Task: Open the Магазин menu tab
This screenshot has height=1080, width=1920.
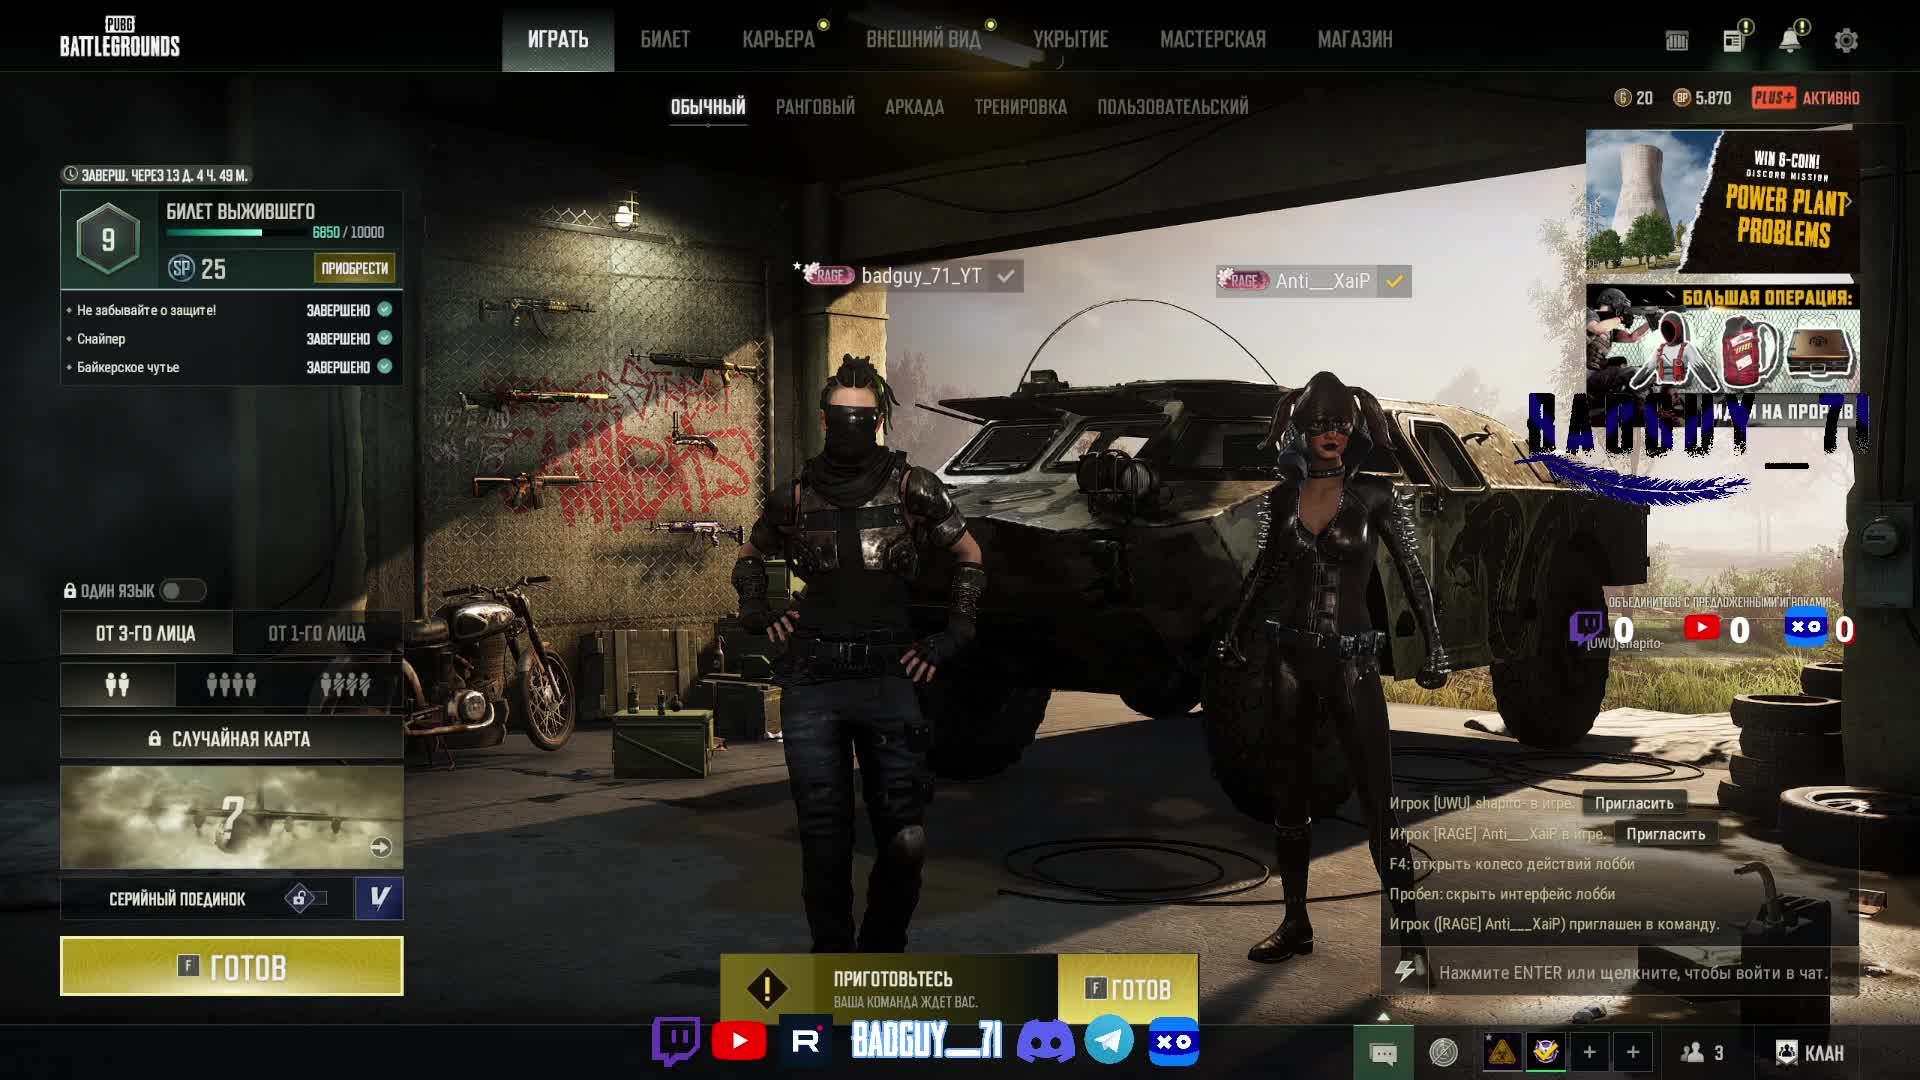Action: pos(1354,39)
